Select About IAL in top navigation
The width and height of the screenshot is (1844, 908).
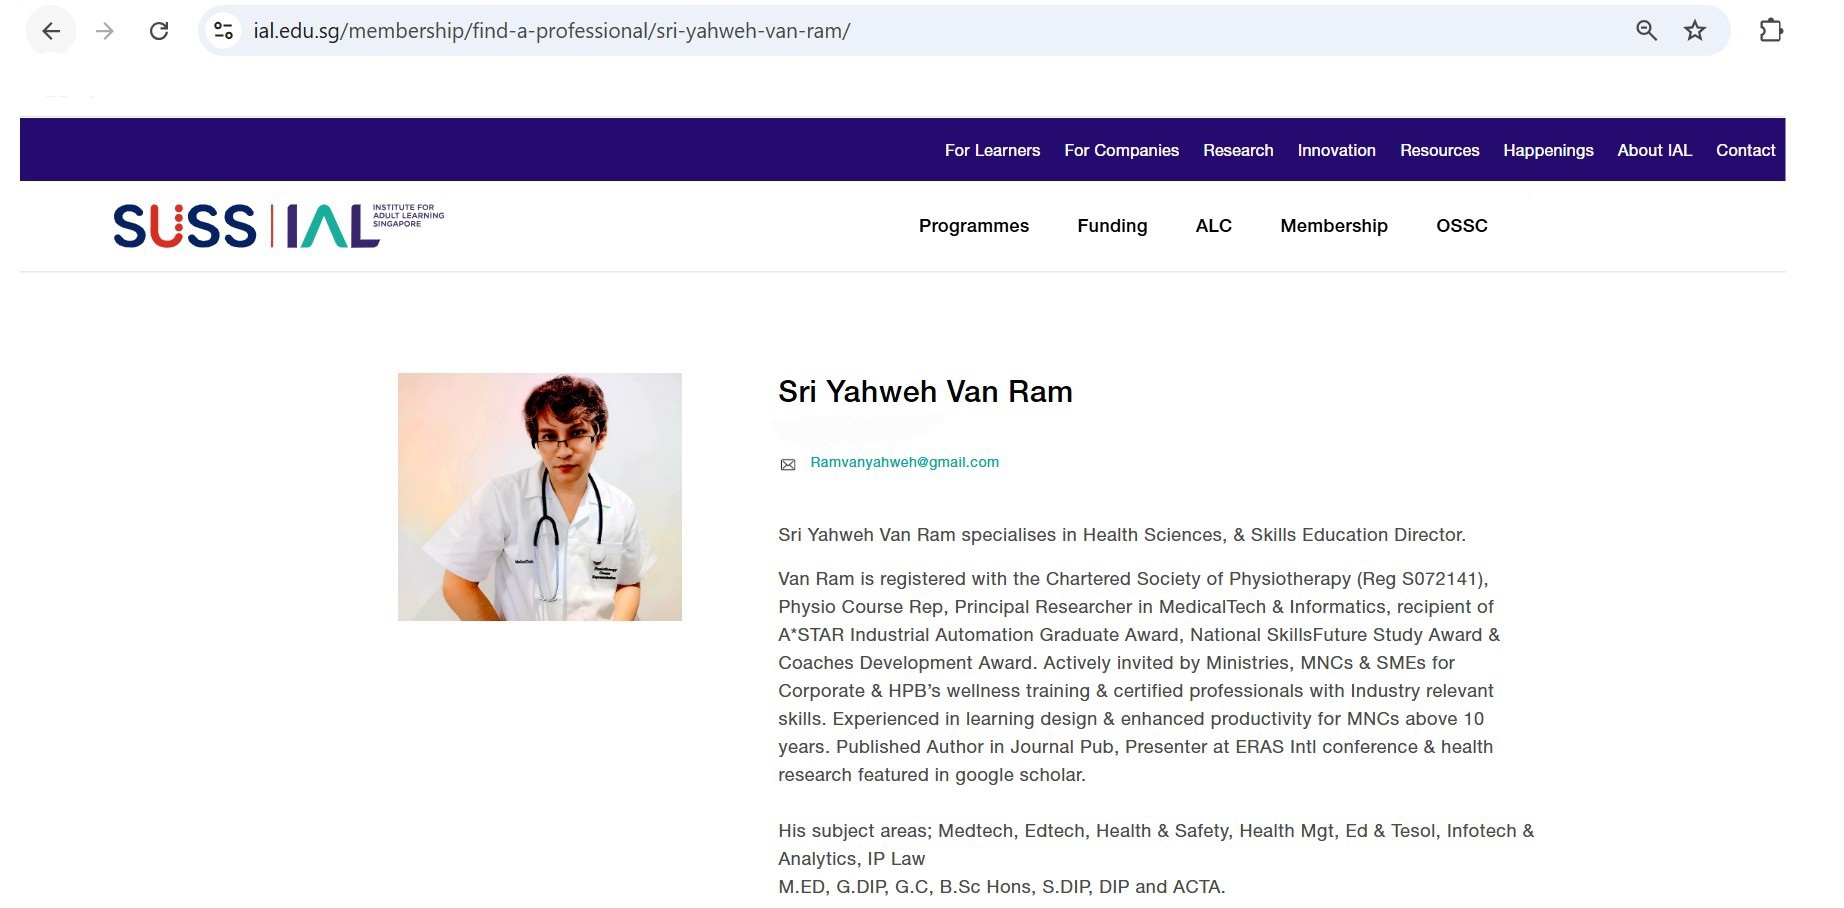[1654, 150]
